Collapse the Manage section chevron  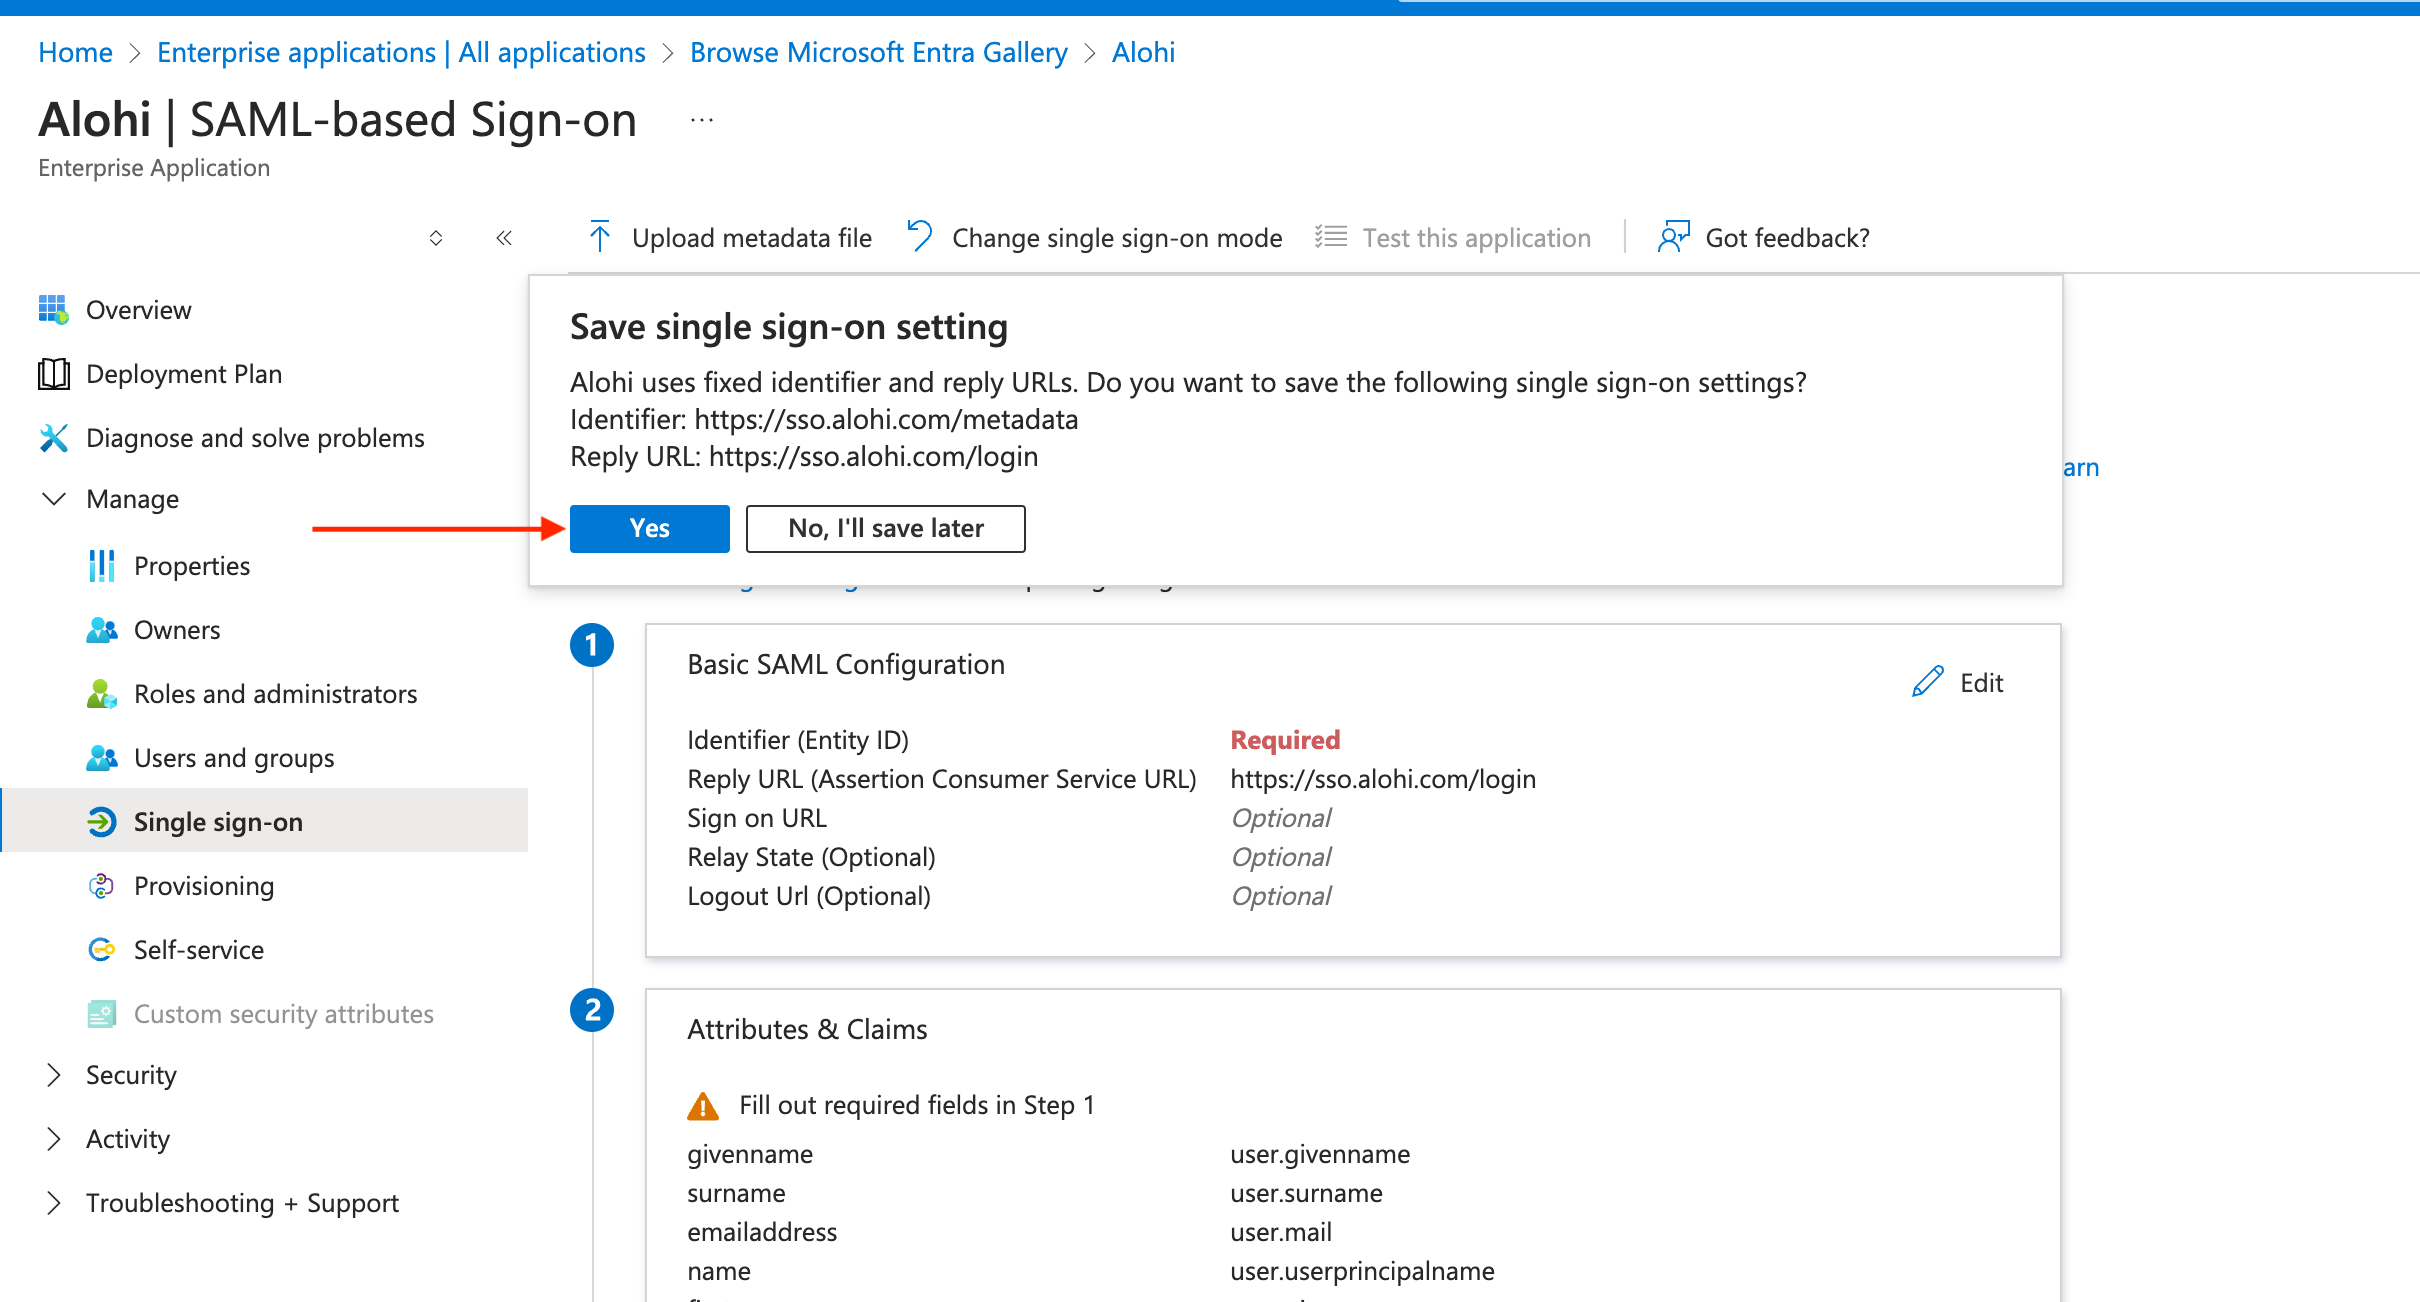point(54,499)
